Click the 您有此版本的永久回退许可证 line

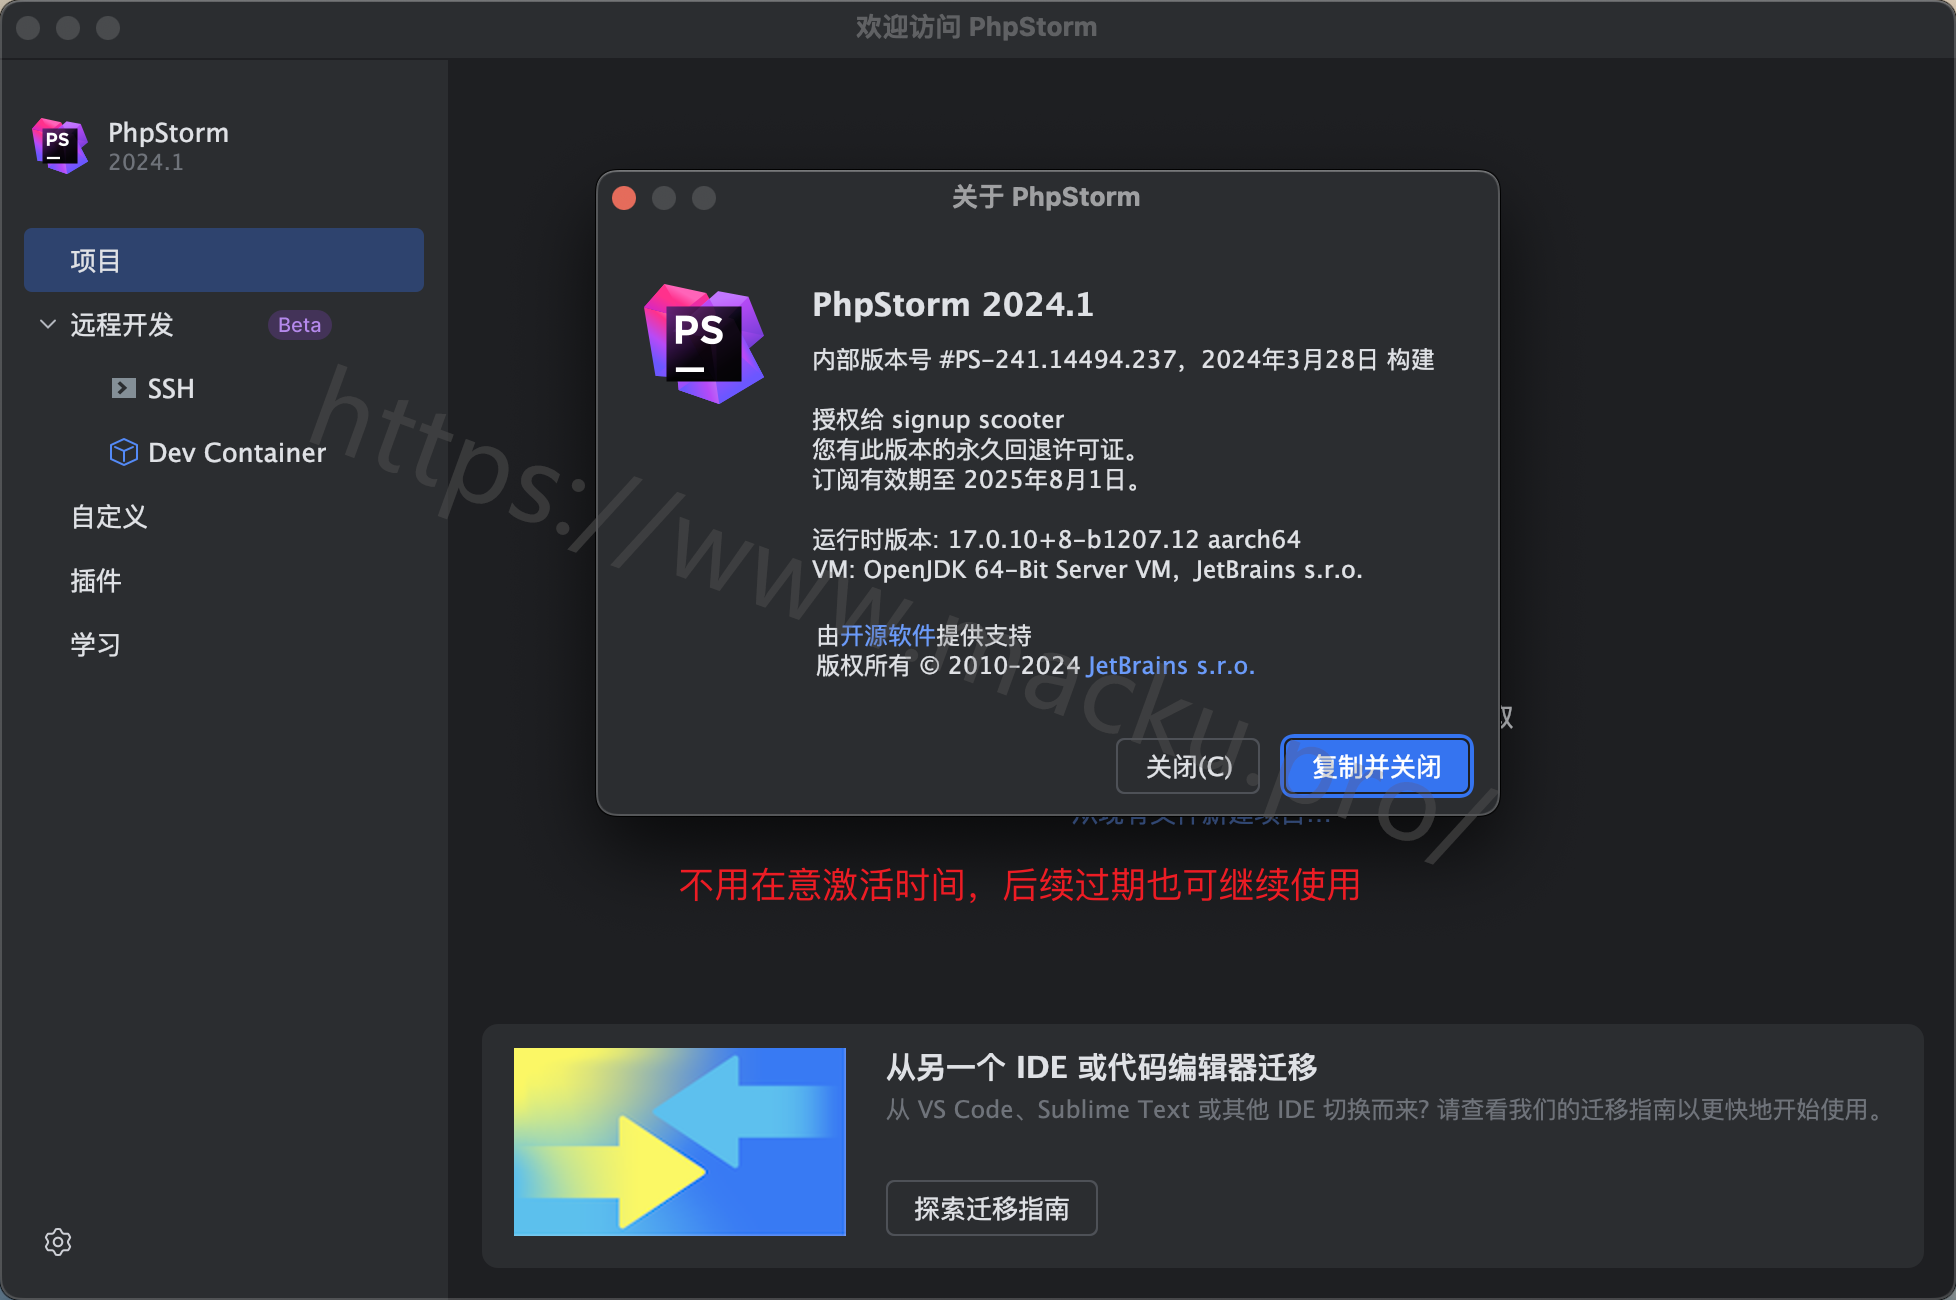click(974, 449)
